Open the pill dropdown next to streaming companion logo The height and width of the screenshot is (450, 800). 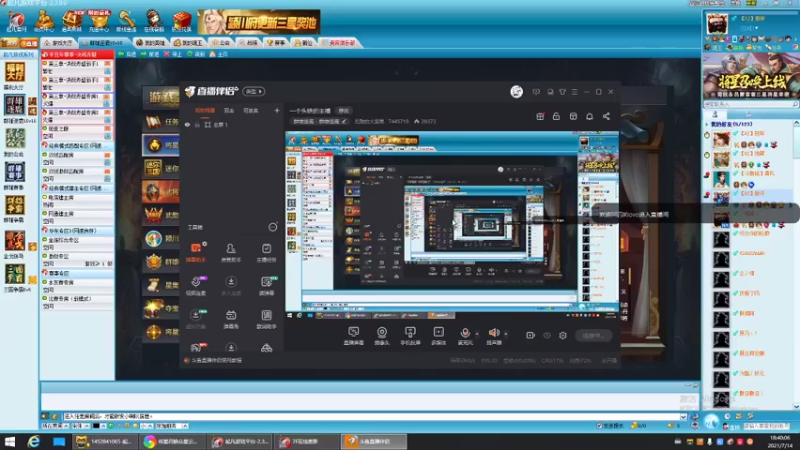tap(254, 91)
